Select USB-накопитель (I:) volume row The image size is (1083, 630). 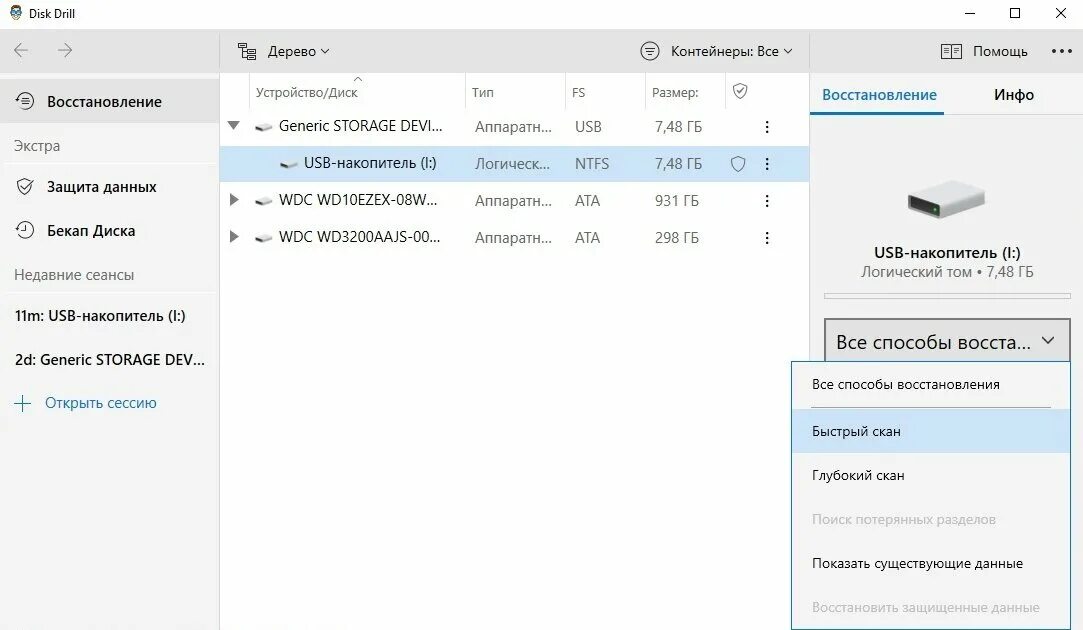pos(514,164)
